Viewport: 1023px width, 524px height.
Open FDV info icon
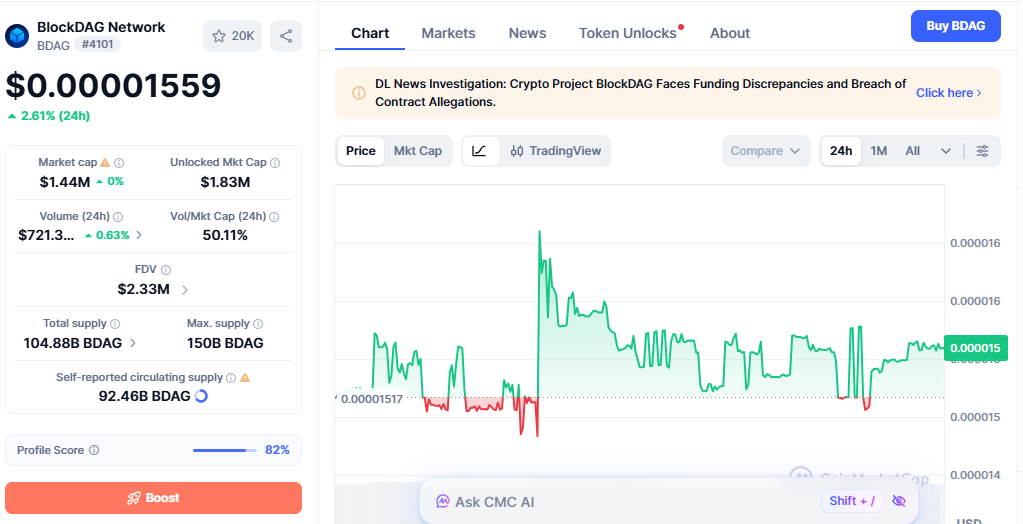click(x=166, y=270)
